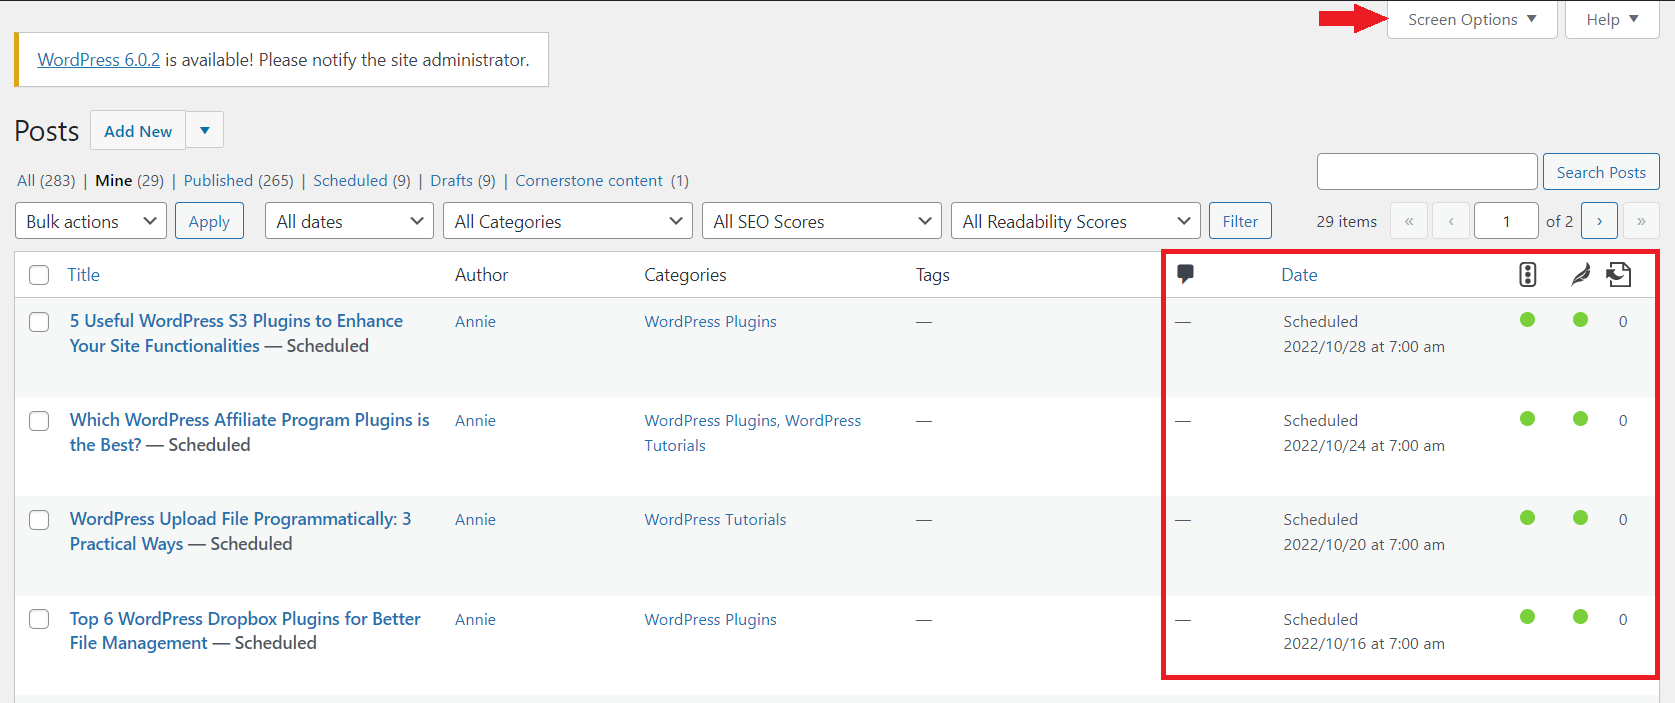Click readability dot for Affiliate Program post
This screenshot has width=1675, height=703.
pyautogui.click(x=1580, y=419)
